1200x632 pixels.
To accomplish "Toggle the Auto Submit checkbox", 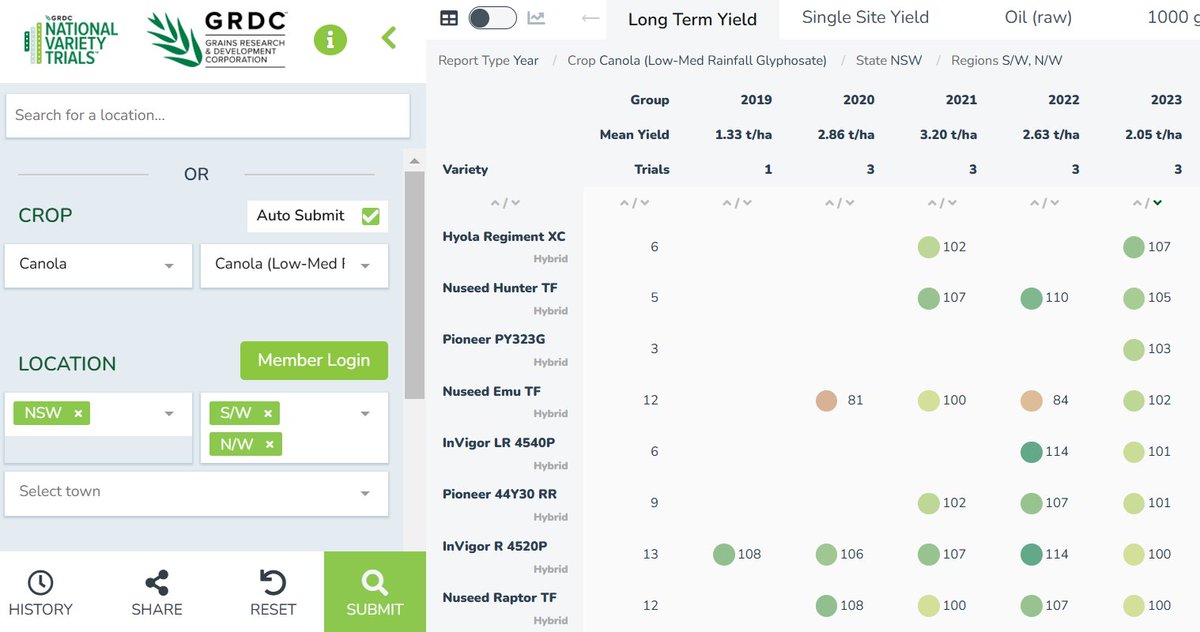I will coord(371,216).
